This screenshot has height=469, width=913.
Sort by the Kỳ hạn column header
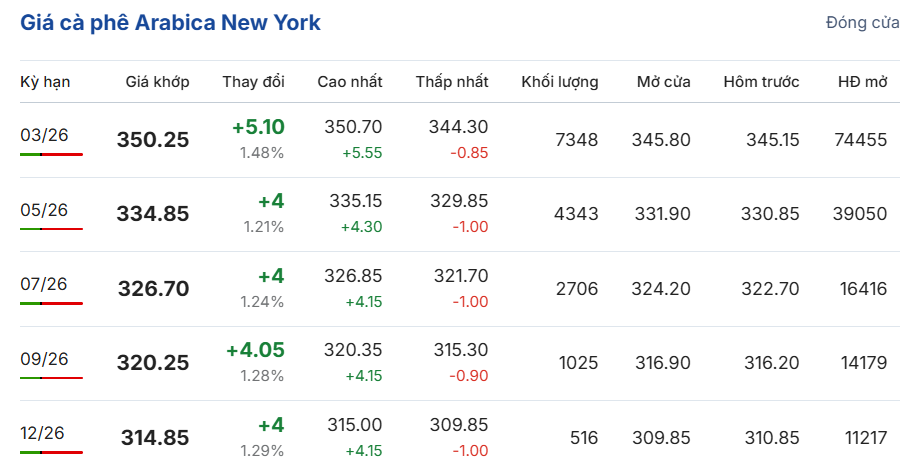45,82
